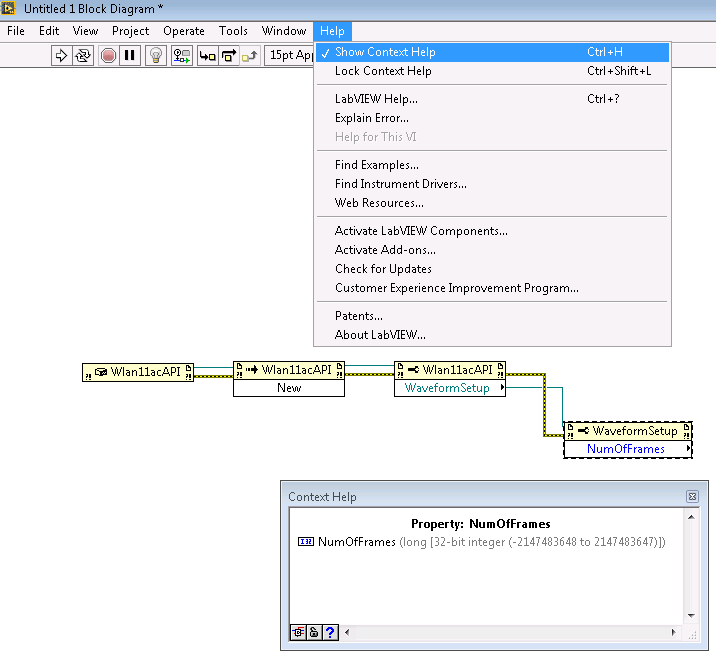Image resolution: width=716 pixels, height=670 pixels.
Task: Open the 15pt font size dropdown
Action: pyautogui.click(x=290, y=56)
